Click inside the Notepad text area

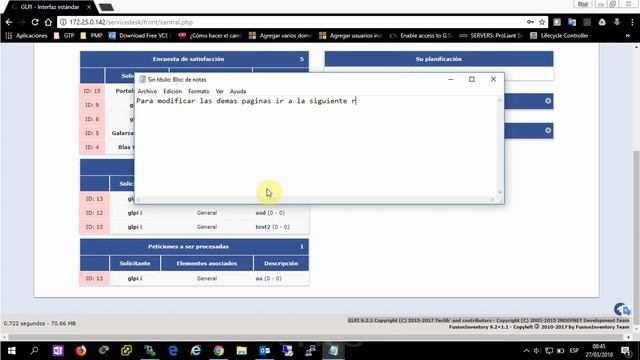(316, 147)
